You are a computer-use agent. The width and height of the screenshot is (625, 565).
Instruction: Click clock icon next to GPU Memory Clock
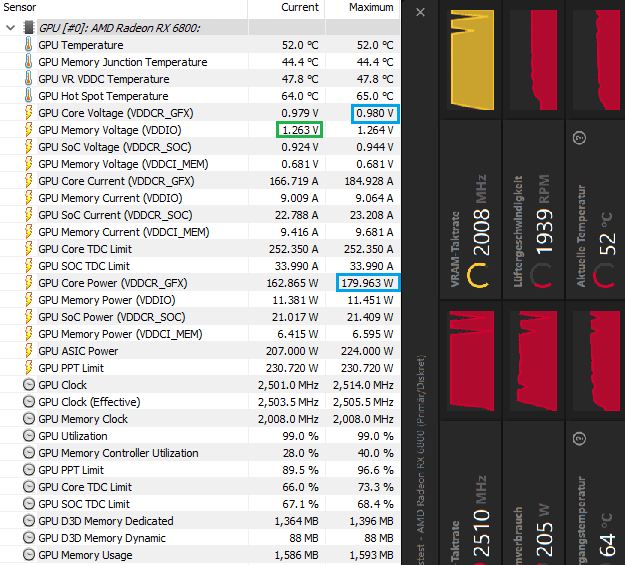coord(29,419)
